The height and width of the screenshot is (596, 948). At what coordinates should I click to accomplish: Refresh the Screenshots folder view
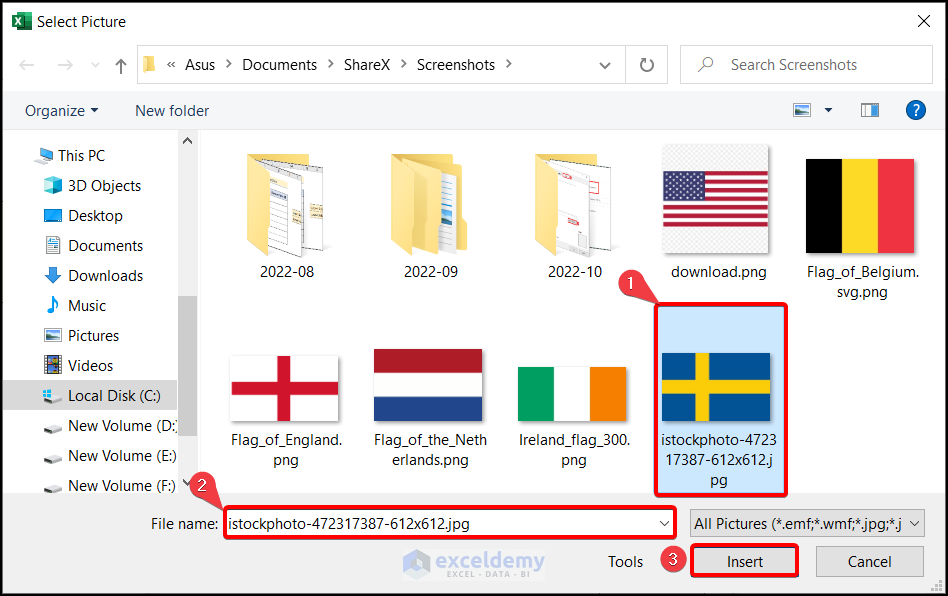(646, 65)
